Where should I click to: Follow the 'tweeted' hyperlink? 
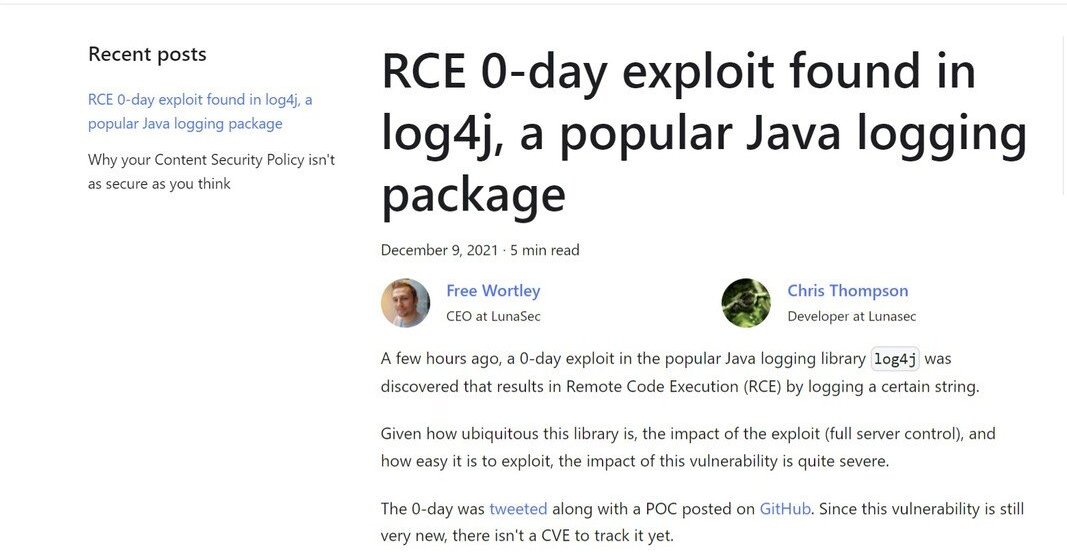pyautogui.click(x=518, y=509)
